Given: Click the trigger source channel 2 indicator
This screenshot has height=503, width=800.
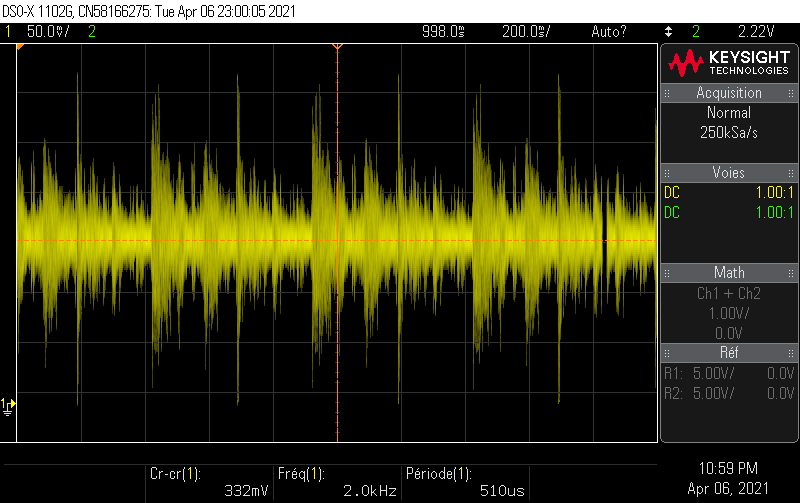Looking at the screenshot, I should (695, 32).
